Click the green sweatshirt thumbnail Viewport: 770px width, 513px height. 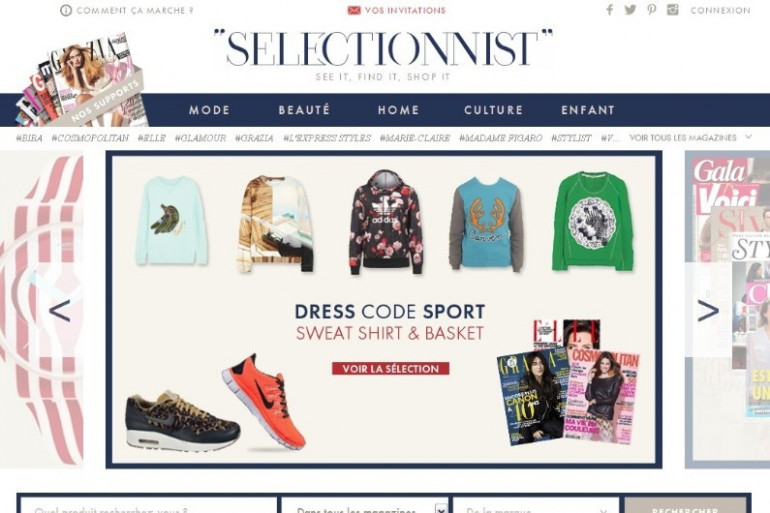[x=593, y=220]
